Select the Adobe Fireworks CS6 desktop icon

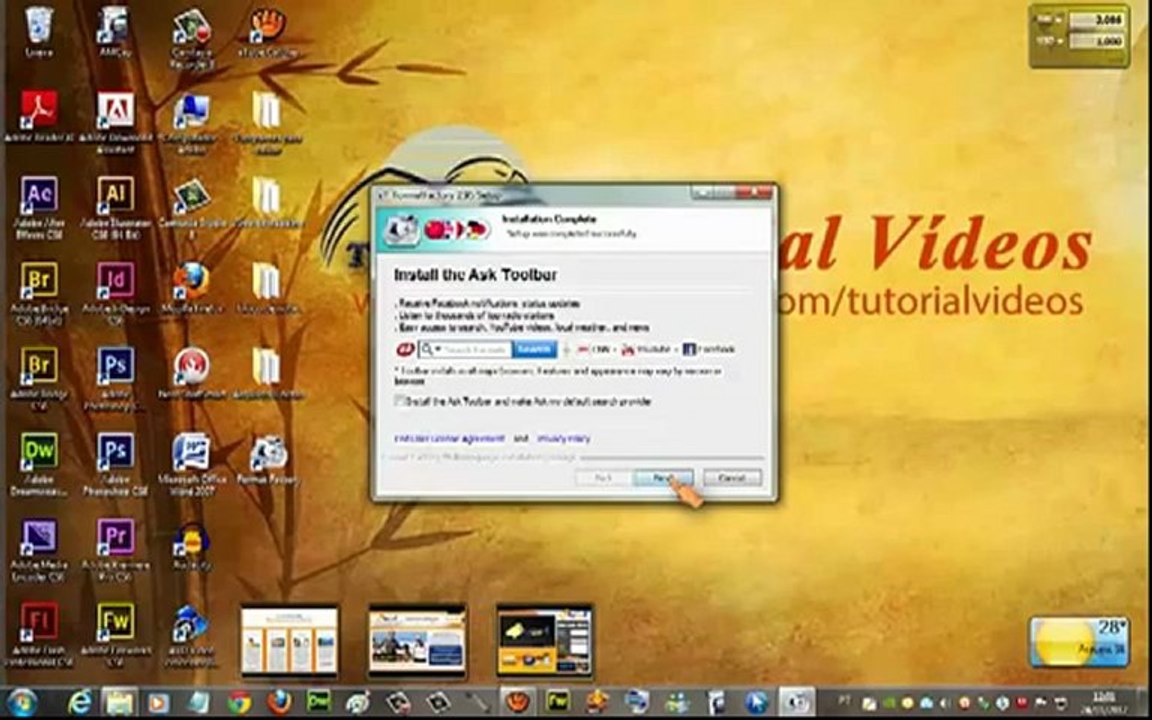(x=115, y=635)
